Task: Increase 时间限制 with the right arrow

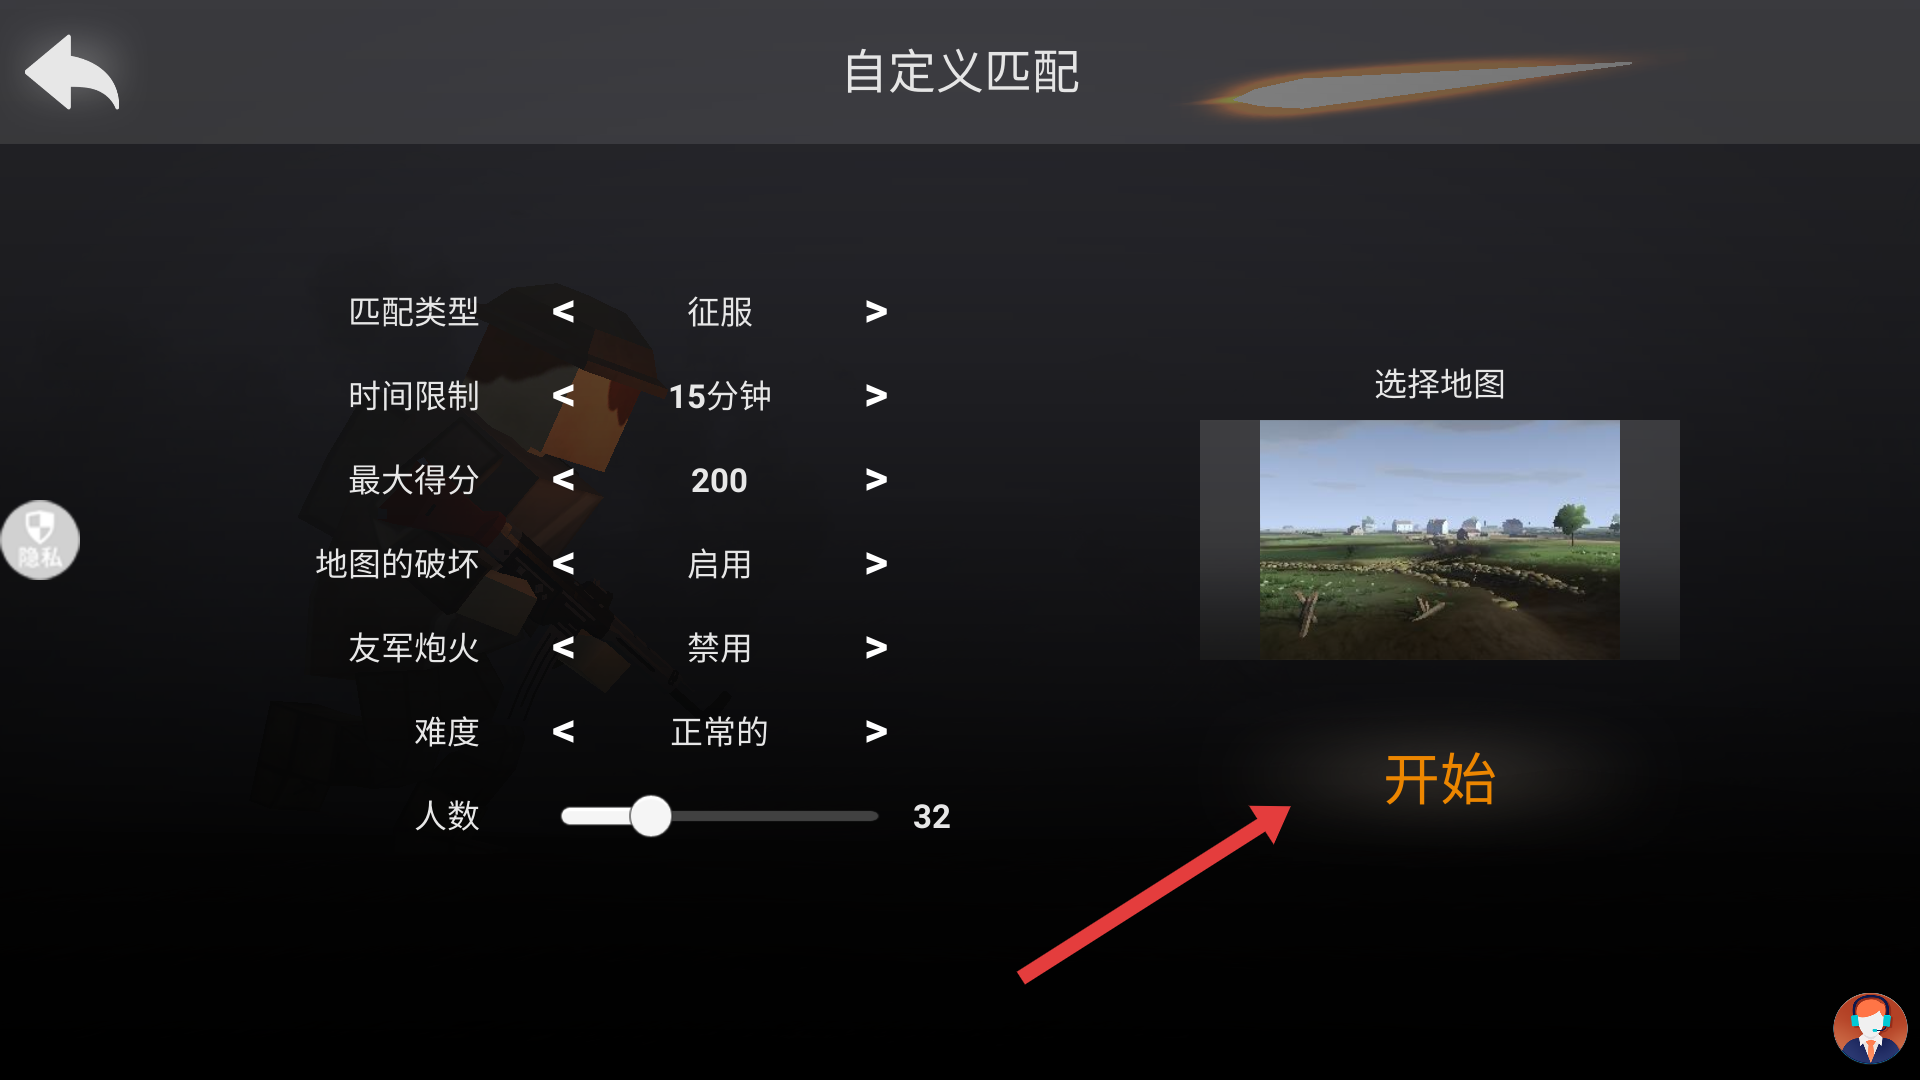Action: click(876, 396)
